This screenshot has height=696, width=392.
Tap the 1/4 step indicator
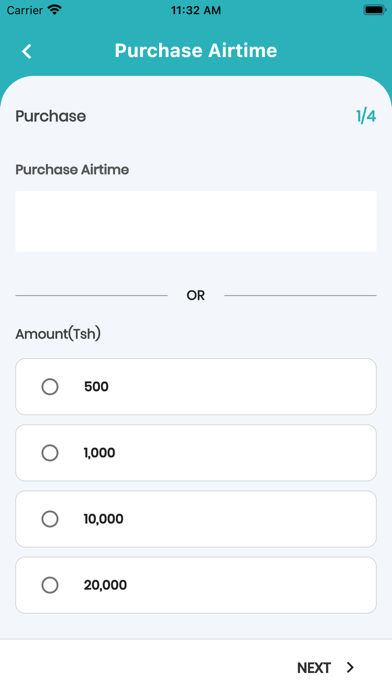366,116
